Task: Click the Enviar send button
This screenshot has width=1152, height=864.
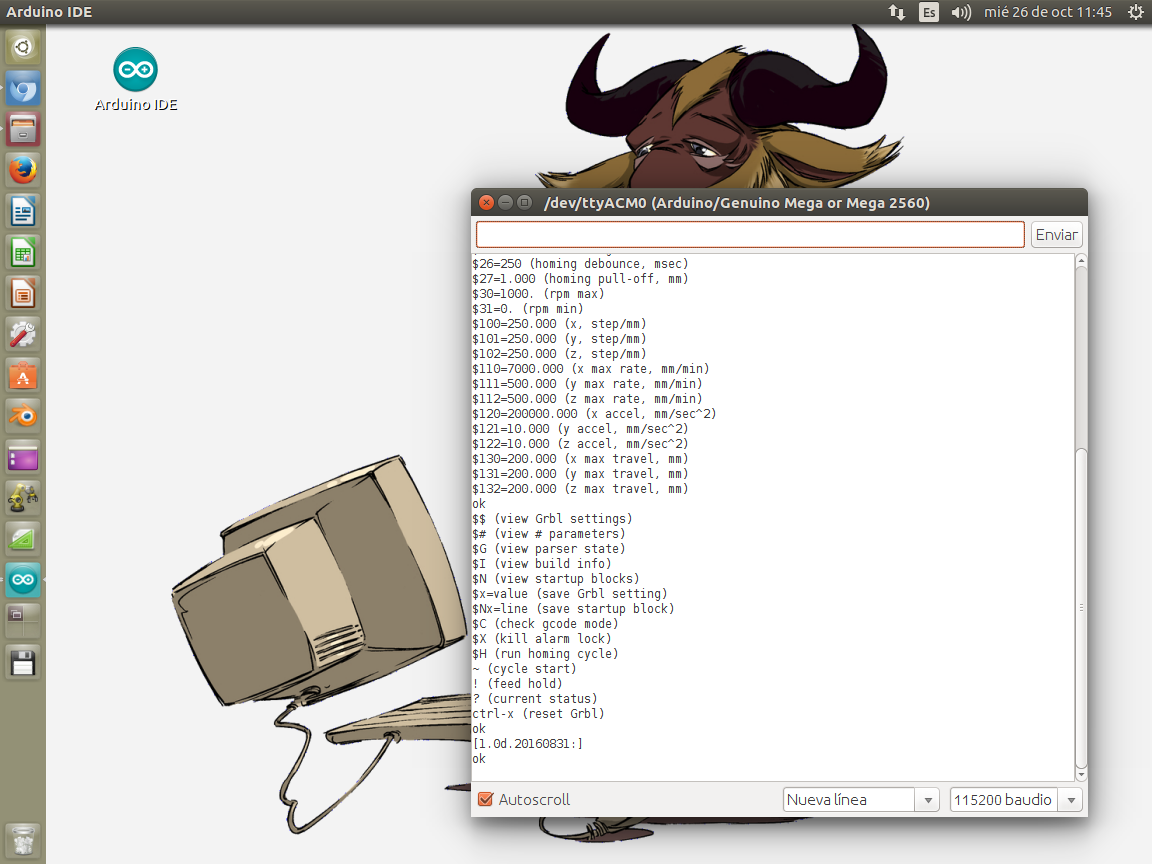Action: coord(1056,235)
